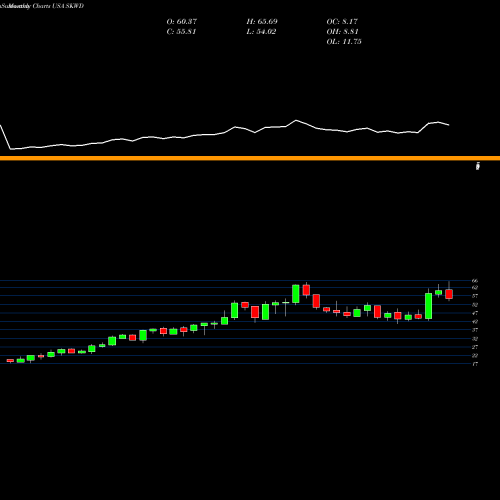Select the high price H: 65.69 label
This screenshot has width=500, height=500.
tap(262, 21)
